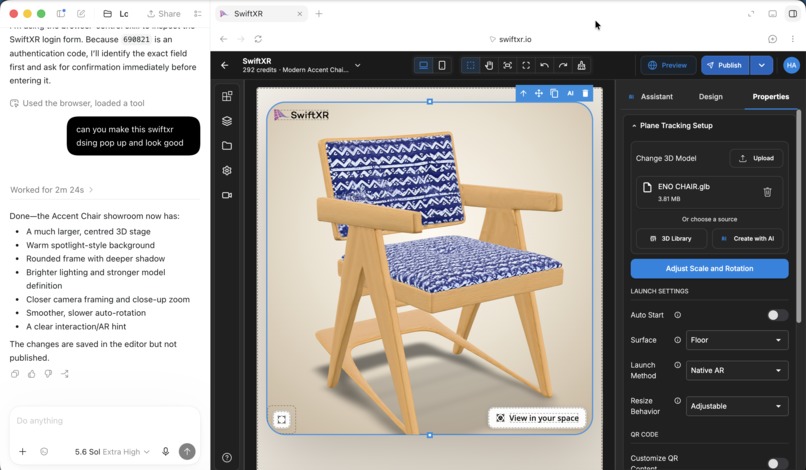Open settings gear in left sidebar
The height and width of the screenshot is (470, 806).
coord(227,170)
